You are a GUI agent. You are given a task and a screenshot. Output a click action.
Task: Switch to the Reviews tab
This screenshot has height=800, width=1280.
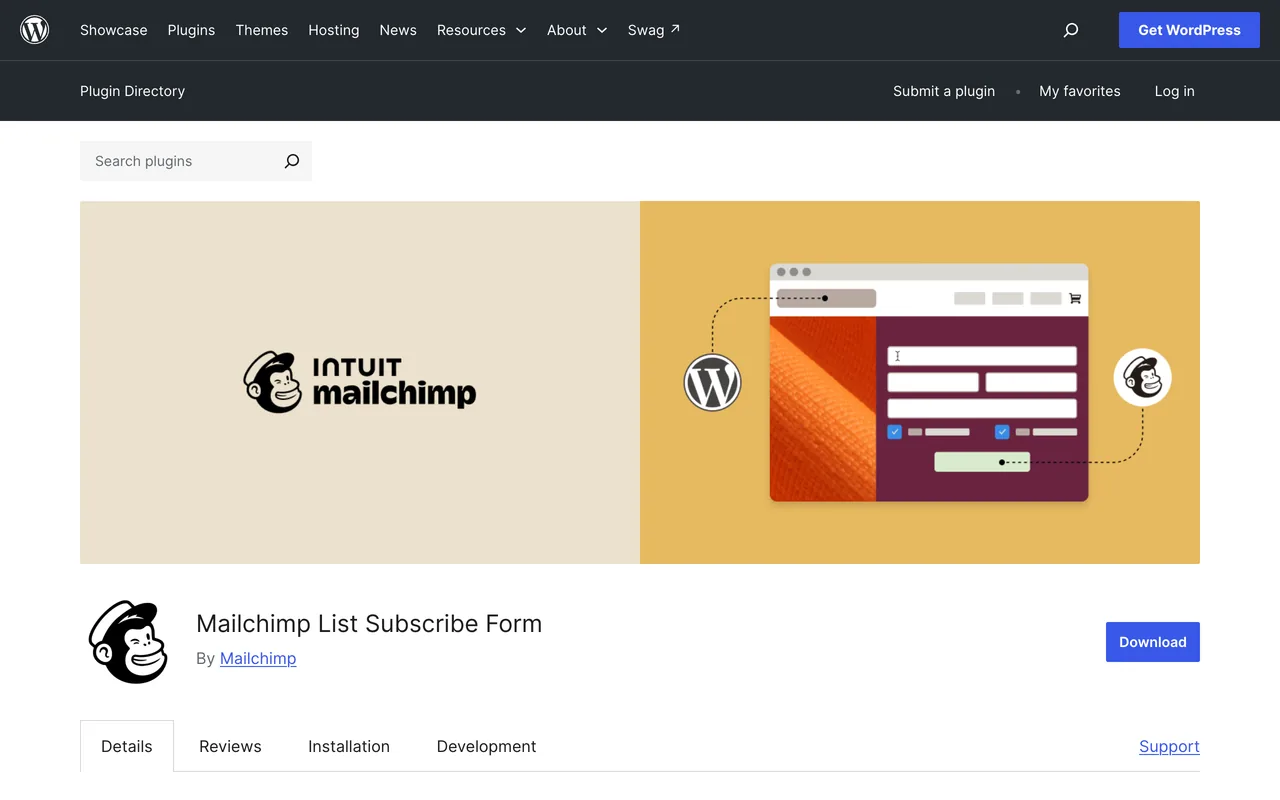coord(230,746)
